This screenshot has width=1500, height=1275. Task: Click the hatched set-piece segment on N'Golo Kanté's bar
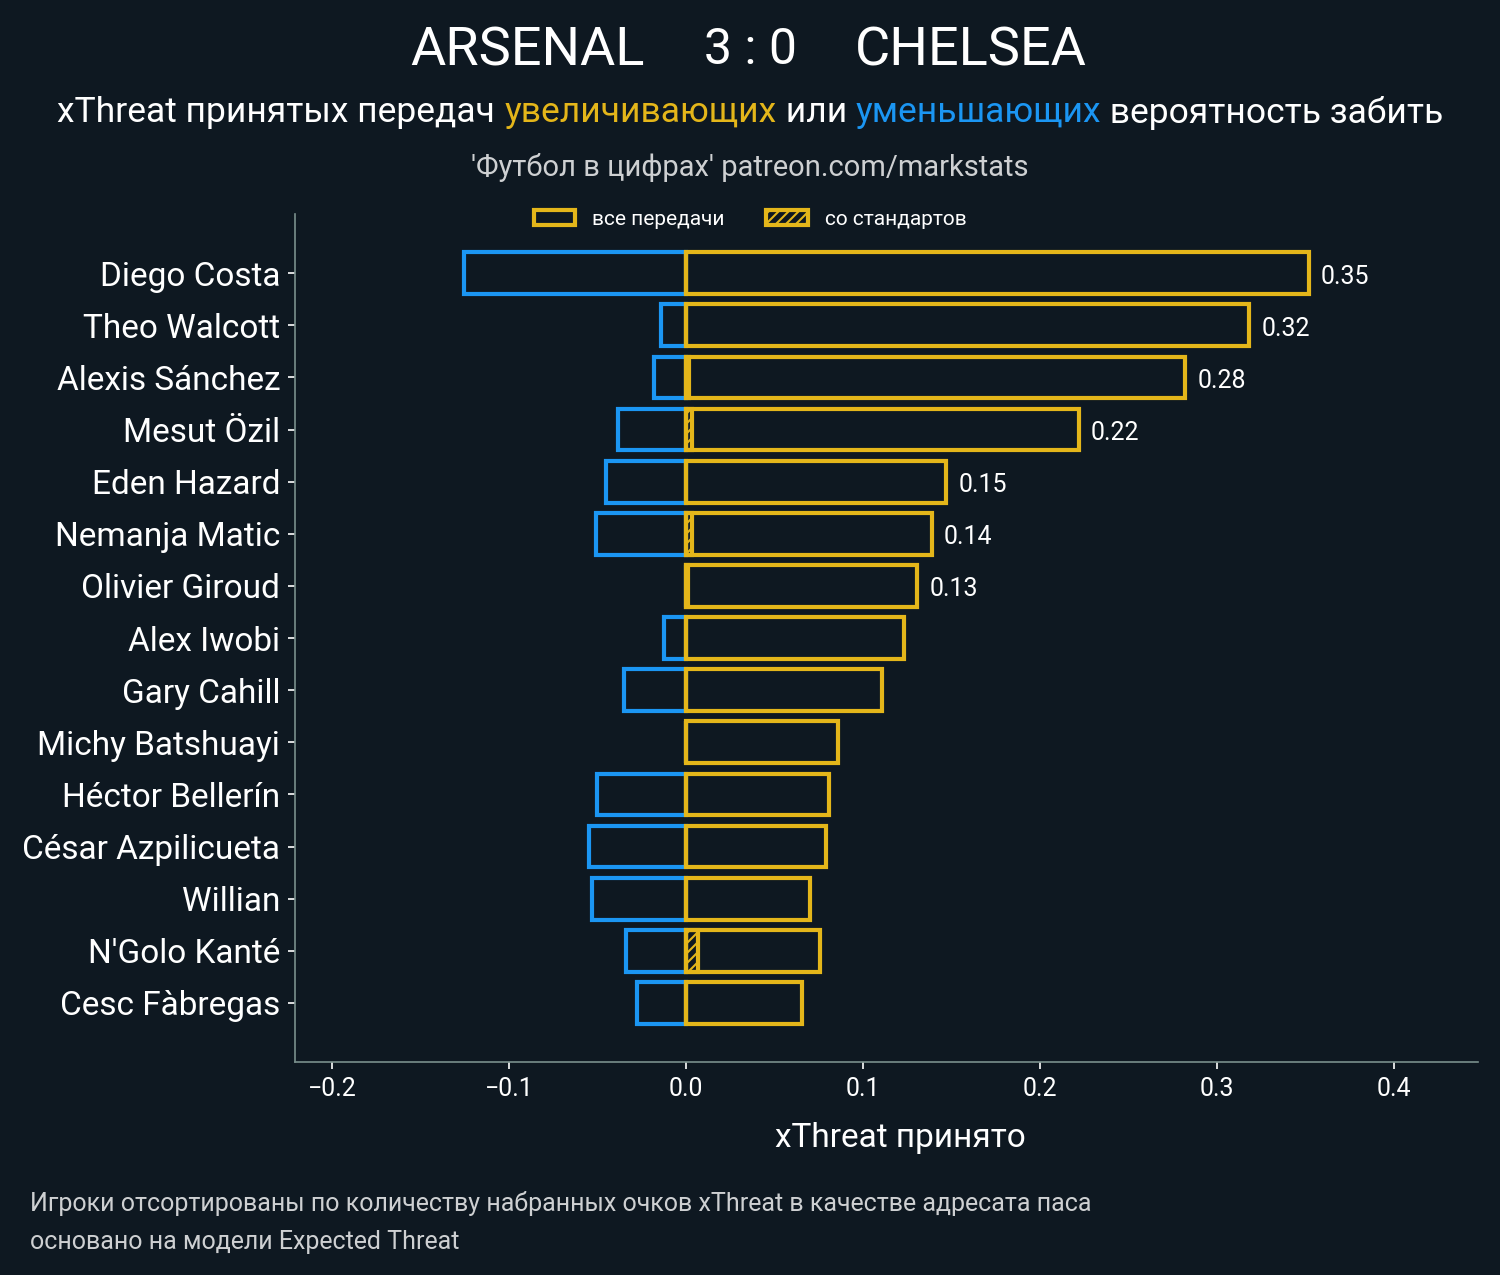pos(692,951)
